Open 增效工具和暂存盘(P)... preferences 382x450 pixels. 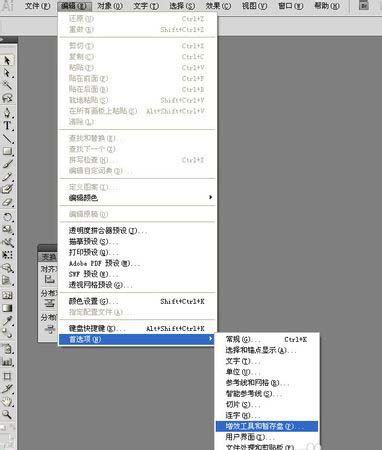click(267, 426)
